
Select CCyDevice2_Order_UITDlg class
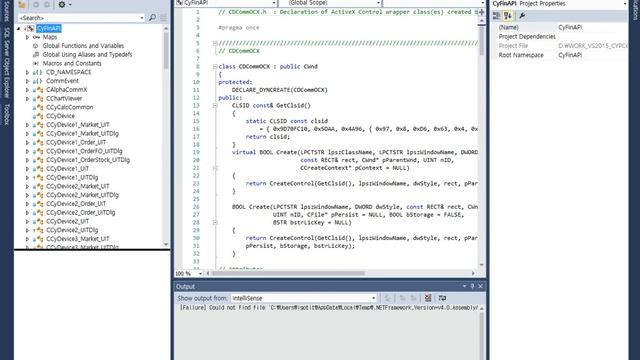tap(80, 213)
